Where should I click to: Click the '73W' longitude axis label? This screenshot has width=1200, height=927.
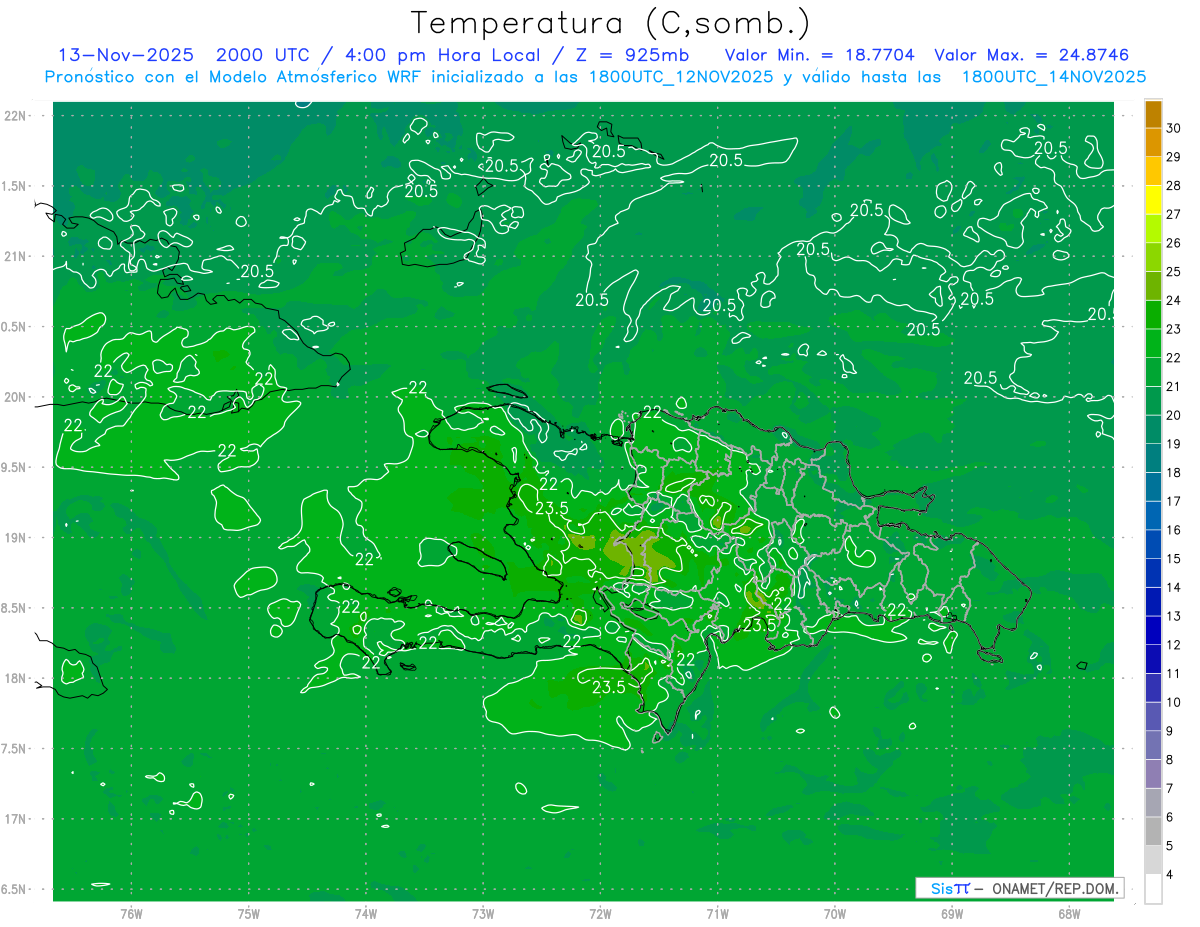click(x=483, y=913)
